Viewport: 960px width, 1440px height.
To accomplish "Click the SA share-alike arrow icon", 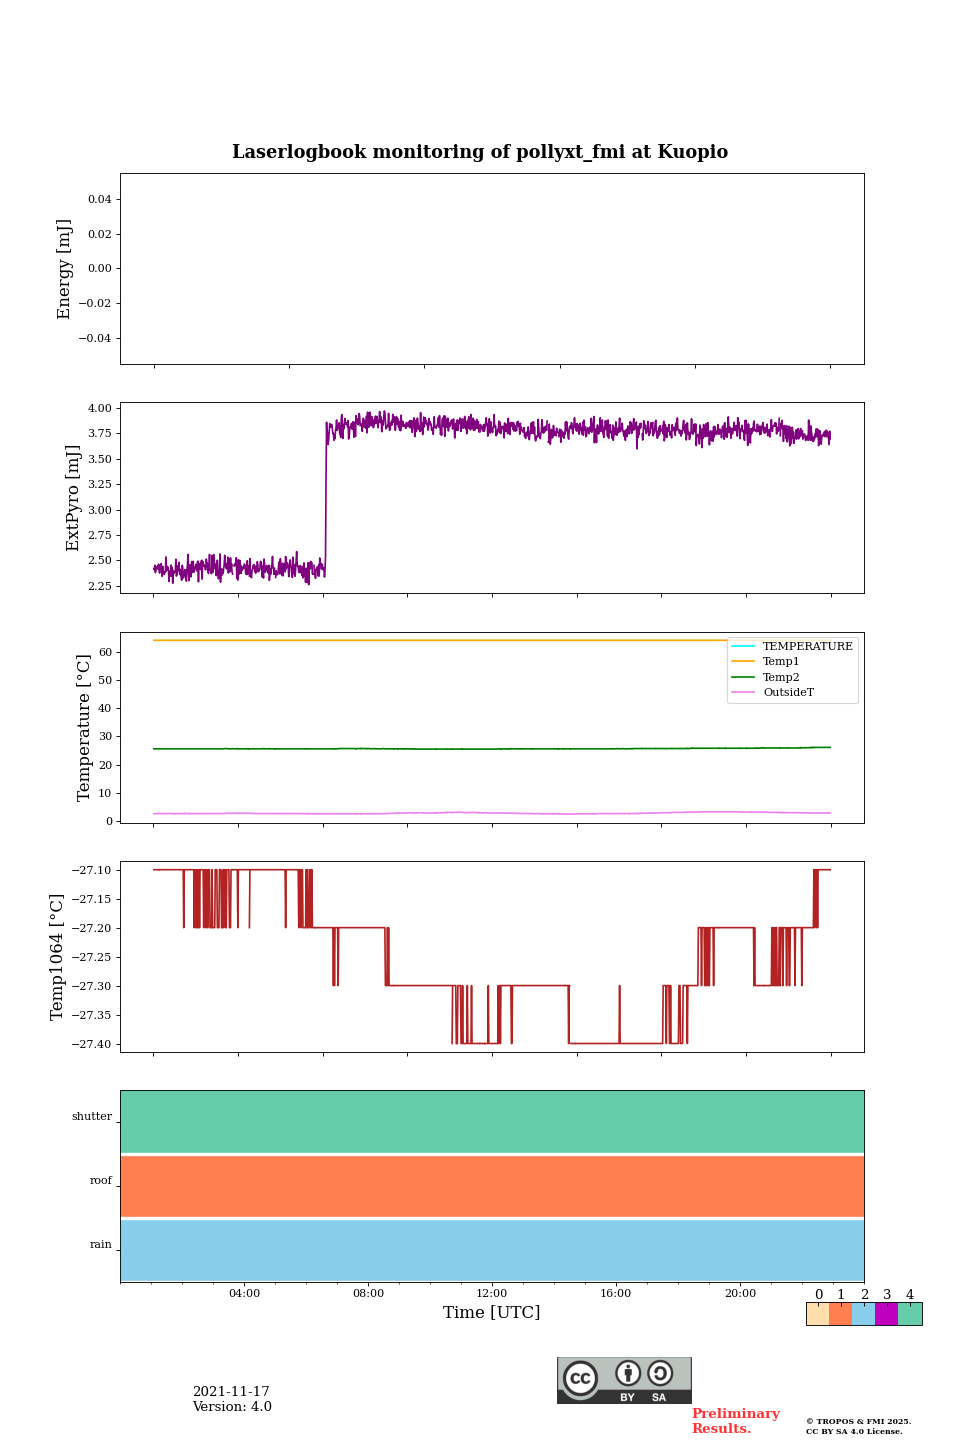I will (x=660, y=1374).
